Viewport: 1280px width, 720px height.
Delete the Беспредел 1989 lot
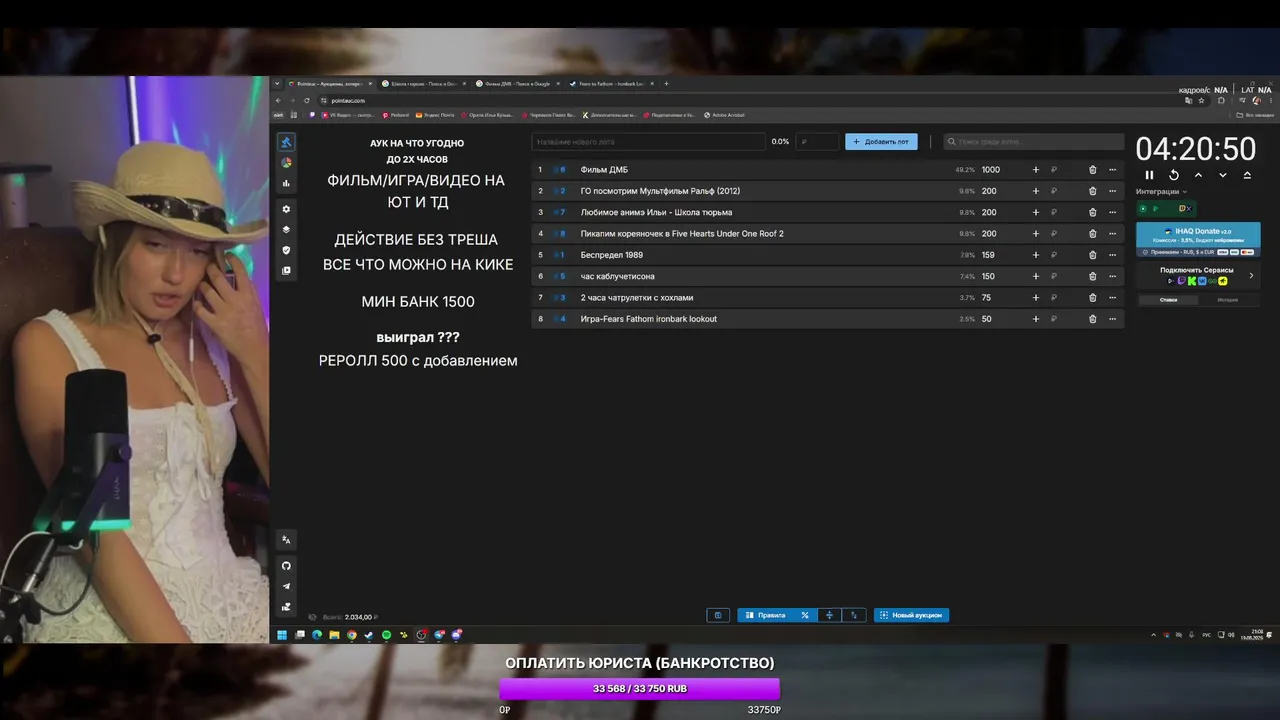1092,255
